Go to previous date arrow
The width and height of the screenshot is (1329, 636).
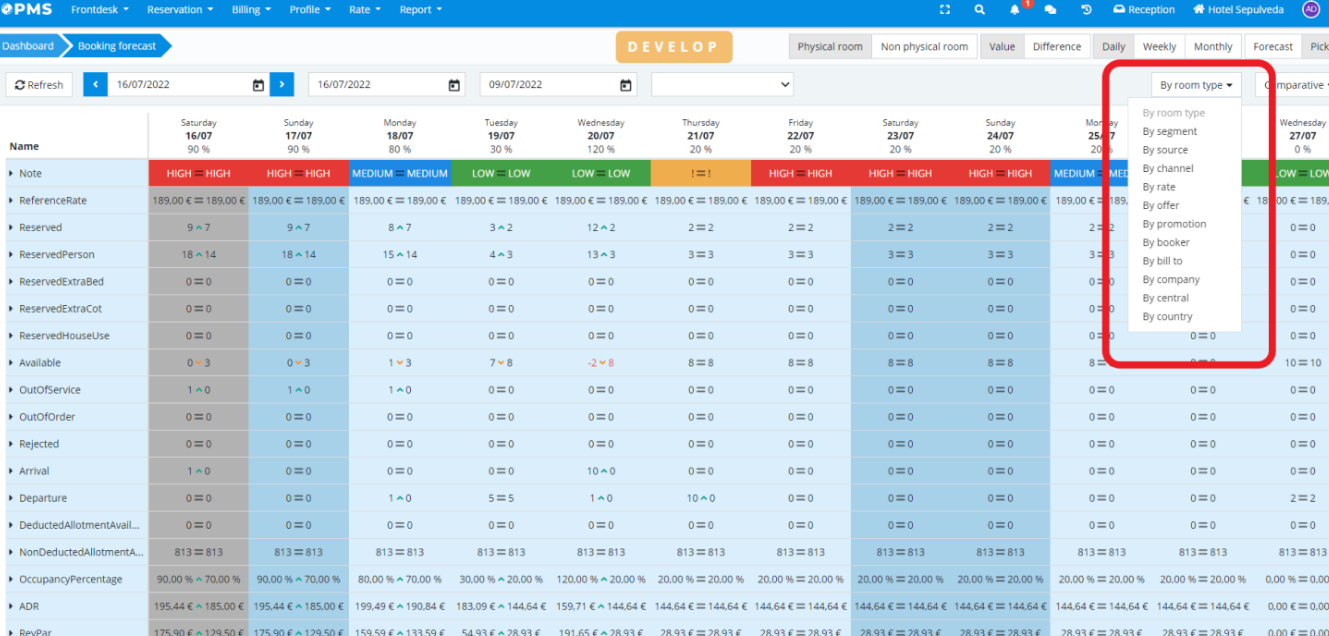coord(95,85)
